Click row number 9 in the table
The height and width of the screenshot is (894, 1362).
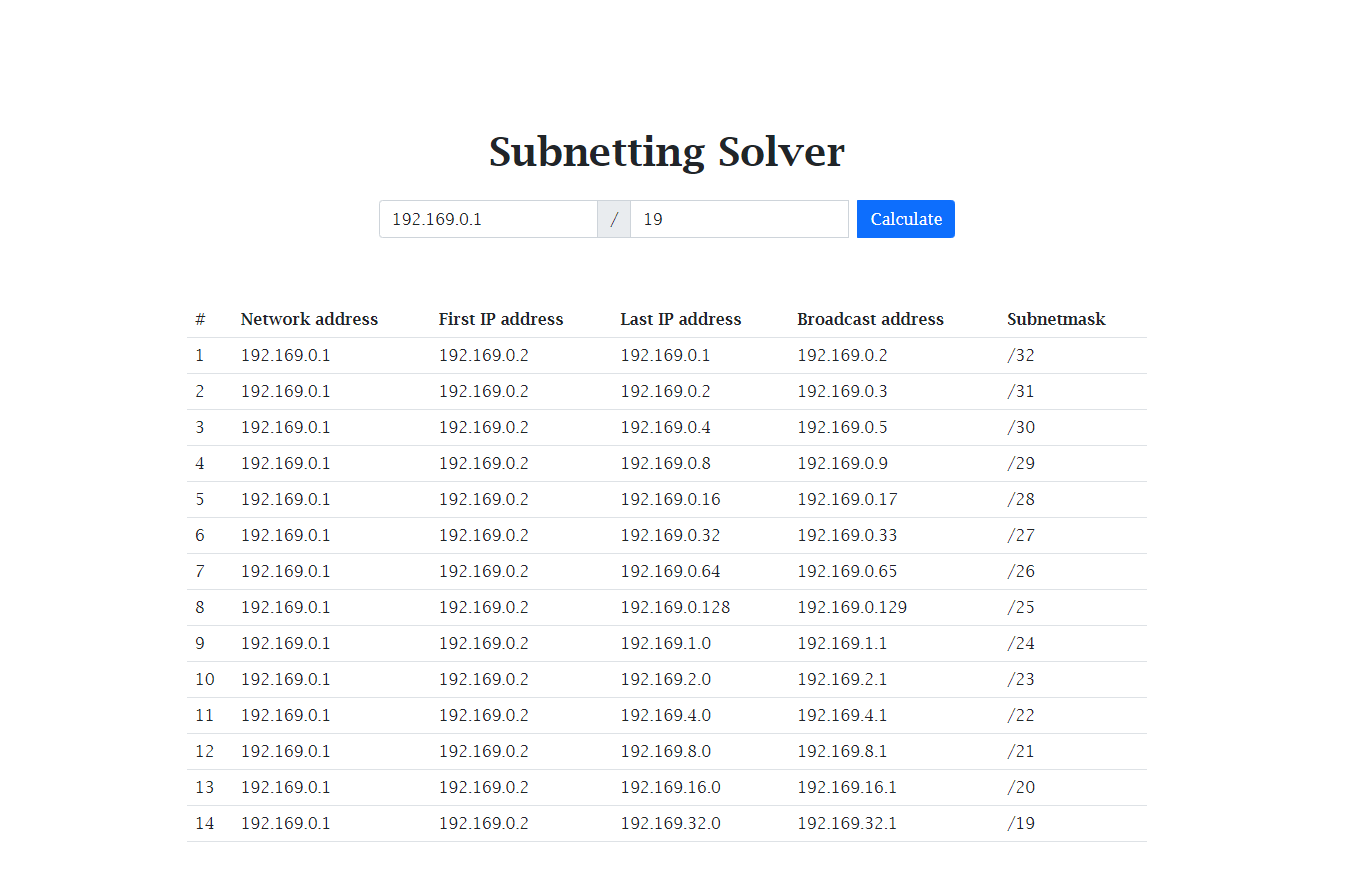pyautogui.click(x=199, y=643)
